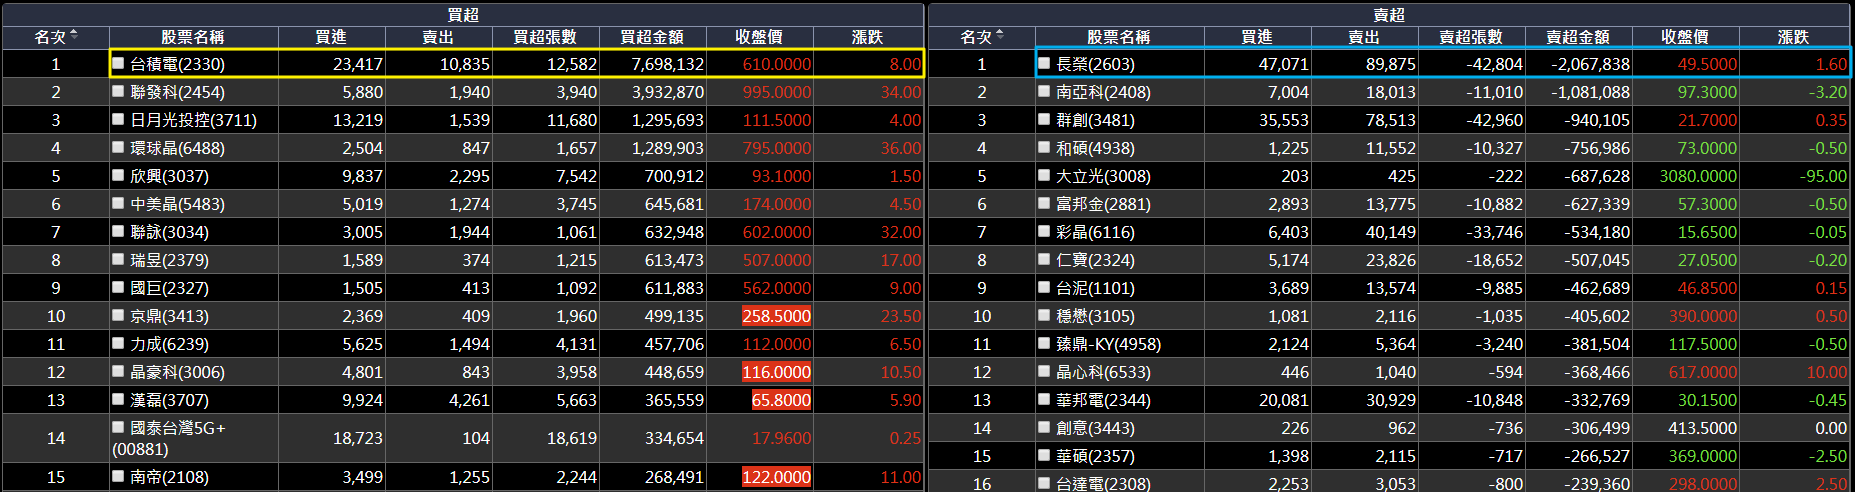Check the 日月光投控(3711) box
This screenshot has width=1855, height=492.
click(119, 119)
